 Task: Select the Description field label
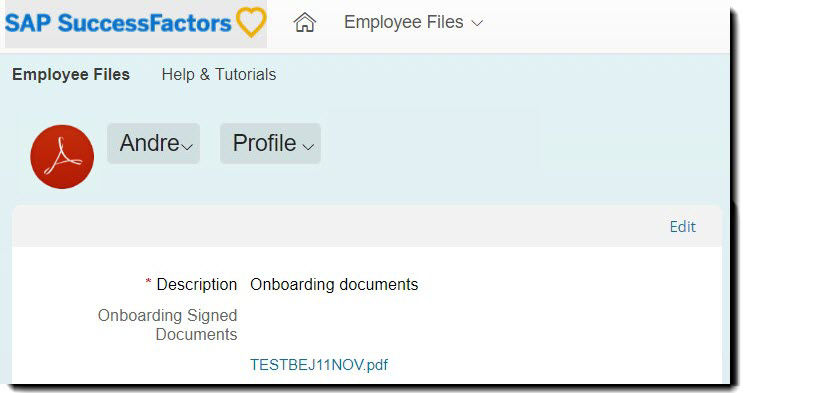coord(196,284)
